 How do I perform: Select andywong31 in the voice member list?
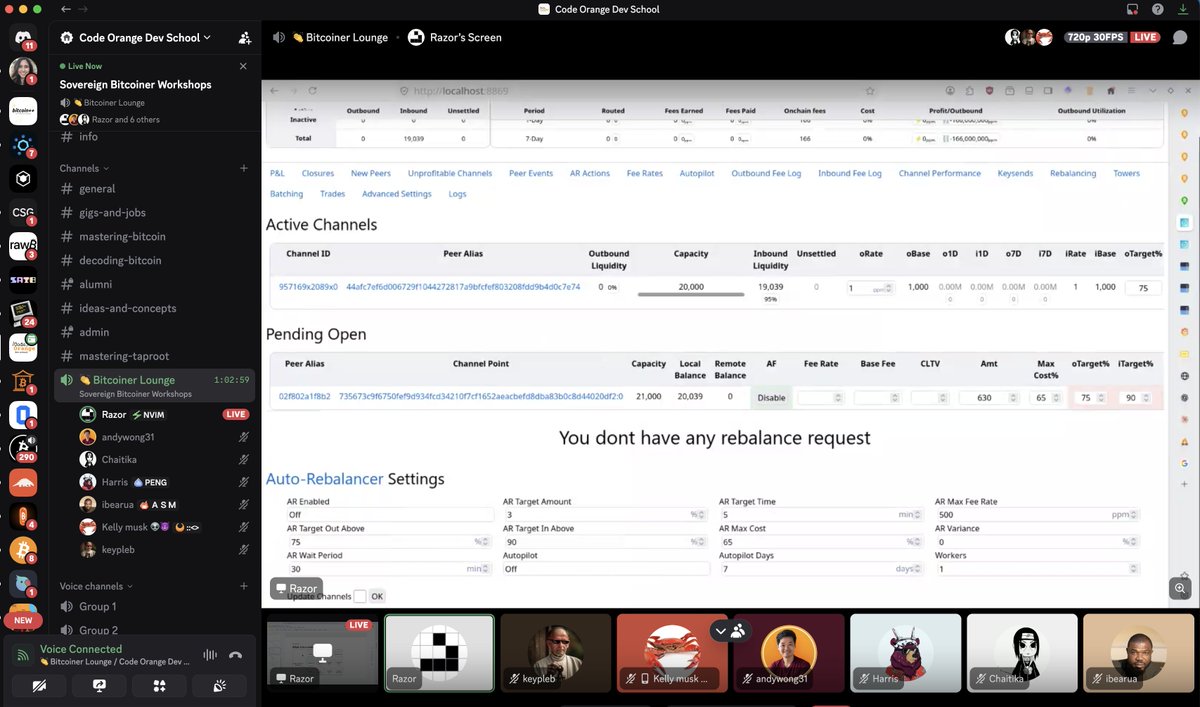165,437
